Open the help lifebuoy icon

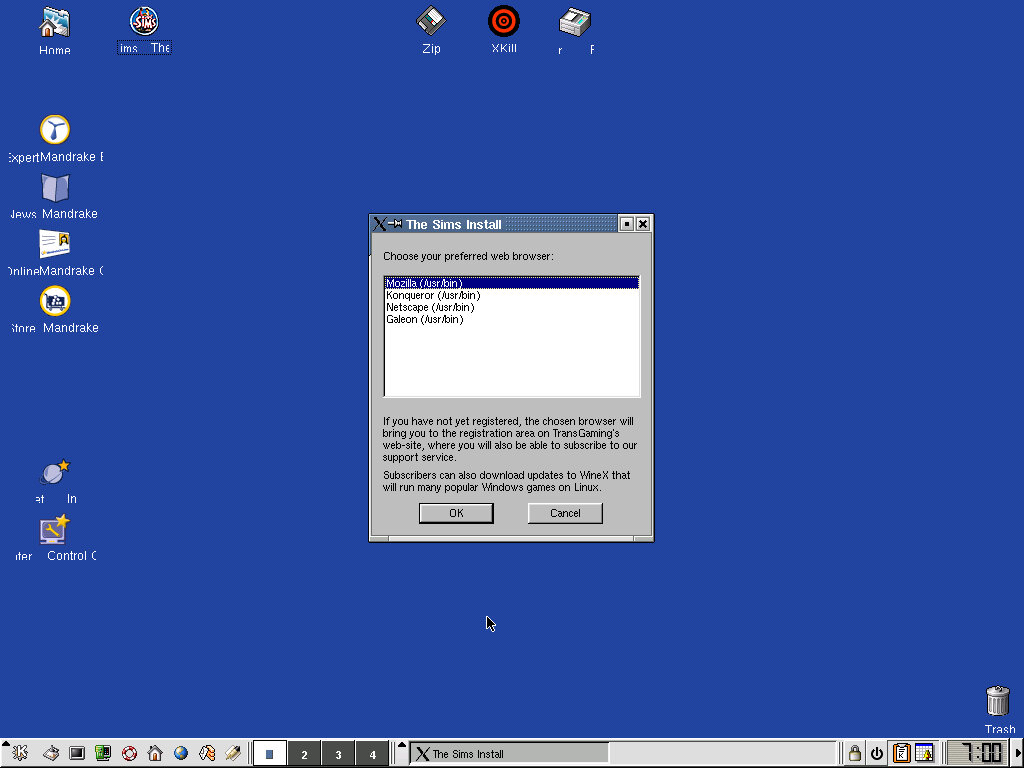(x=129, y=753)
